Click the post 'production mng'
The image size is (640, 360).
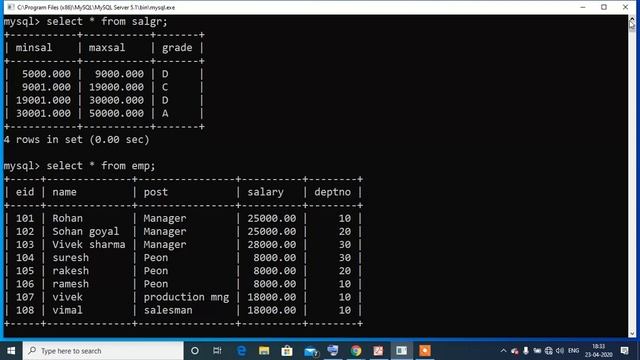(x=186, y=297)
